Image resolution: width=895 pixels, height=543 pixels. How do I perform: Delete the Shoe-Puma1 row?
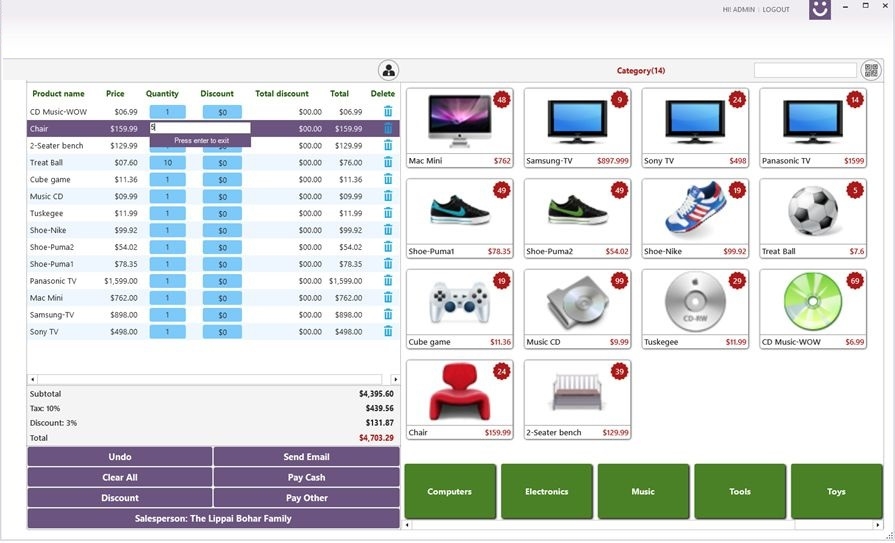click(x=388, y=264)
